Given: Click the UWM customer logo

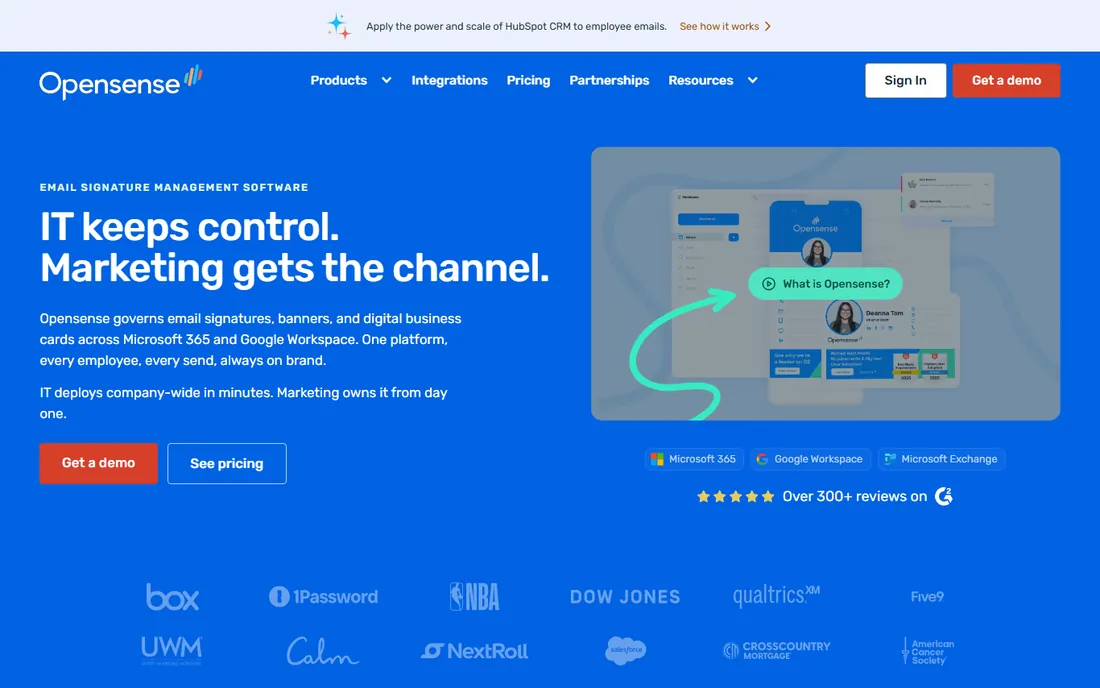Looking at the screenshot, I should [172, 651].
